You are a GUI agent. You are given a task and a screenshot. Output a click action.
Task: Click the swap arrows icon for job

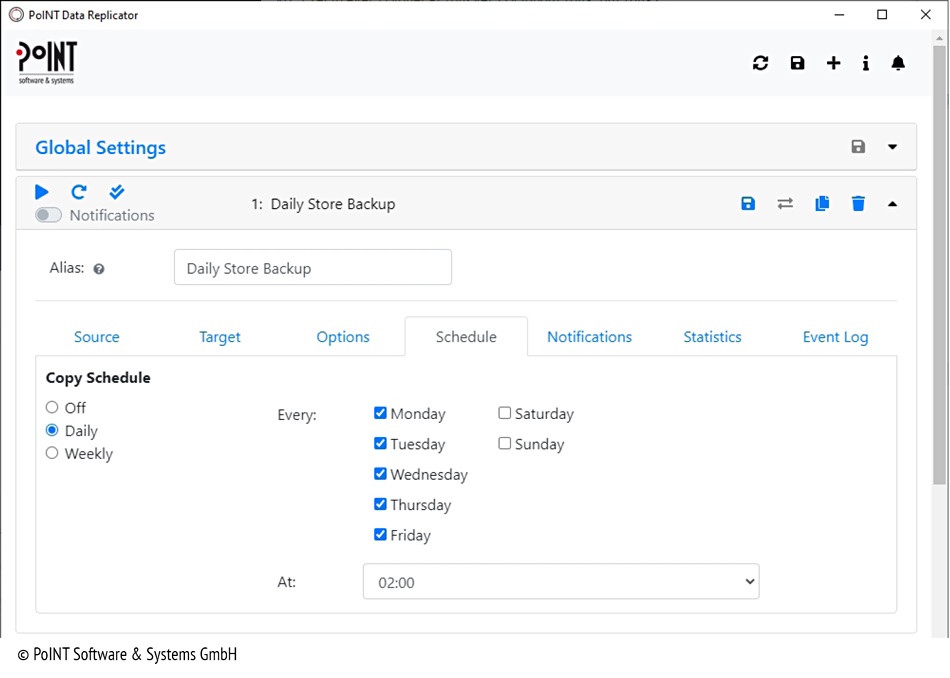785,204
